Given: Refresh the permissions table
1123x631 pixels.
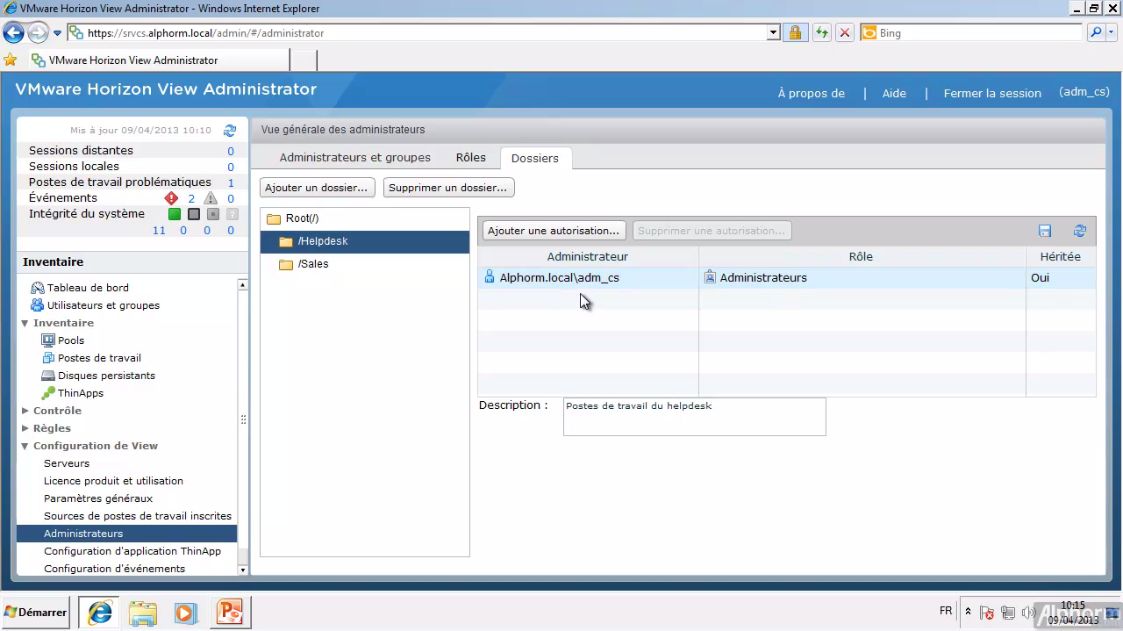Looking at the screenshot, I should [x=1079, y=231].
